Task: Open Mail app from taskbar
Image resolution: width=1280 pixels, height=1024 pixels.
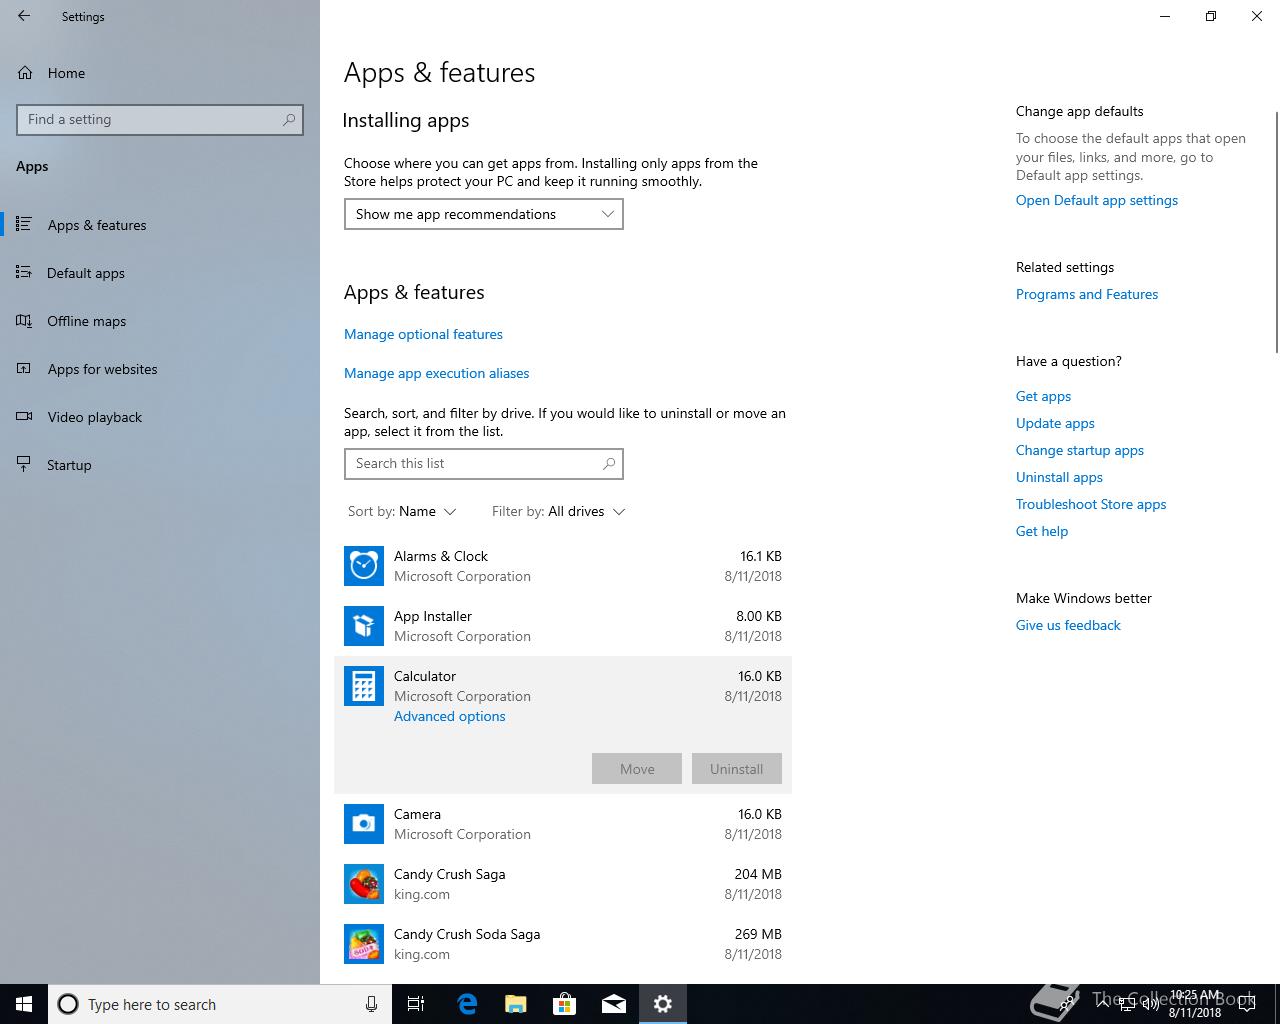Action: coord(614,1004)
